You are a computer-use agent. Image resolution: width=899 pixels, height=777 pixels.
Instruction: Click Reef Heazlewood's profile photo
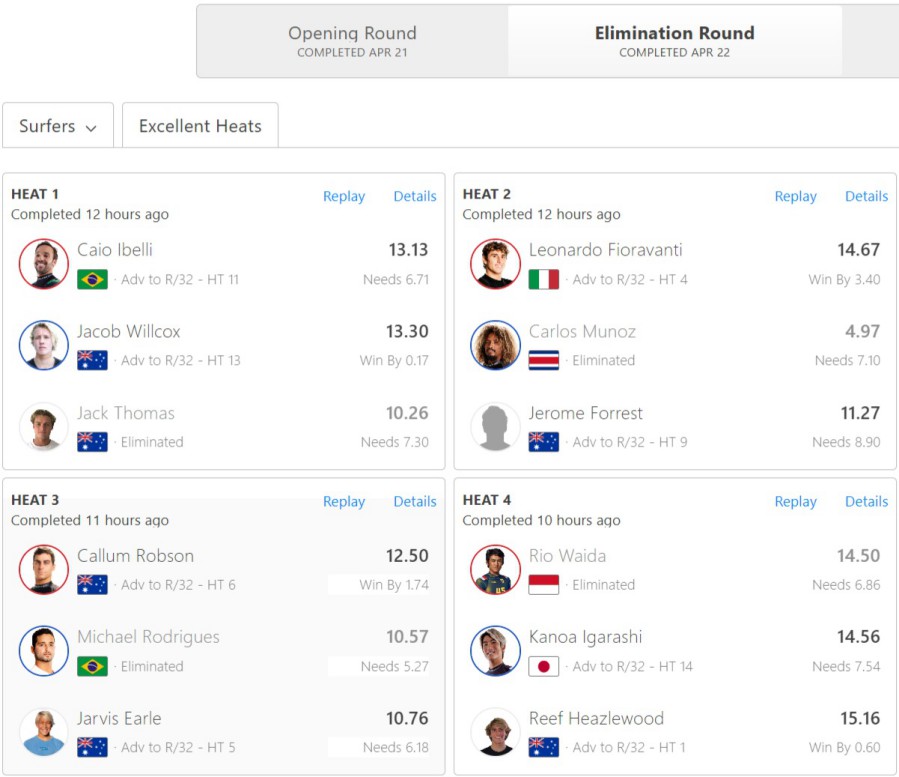(x=495, y=732)
